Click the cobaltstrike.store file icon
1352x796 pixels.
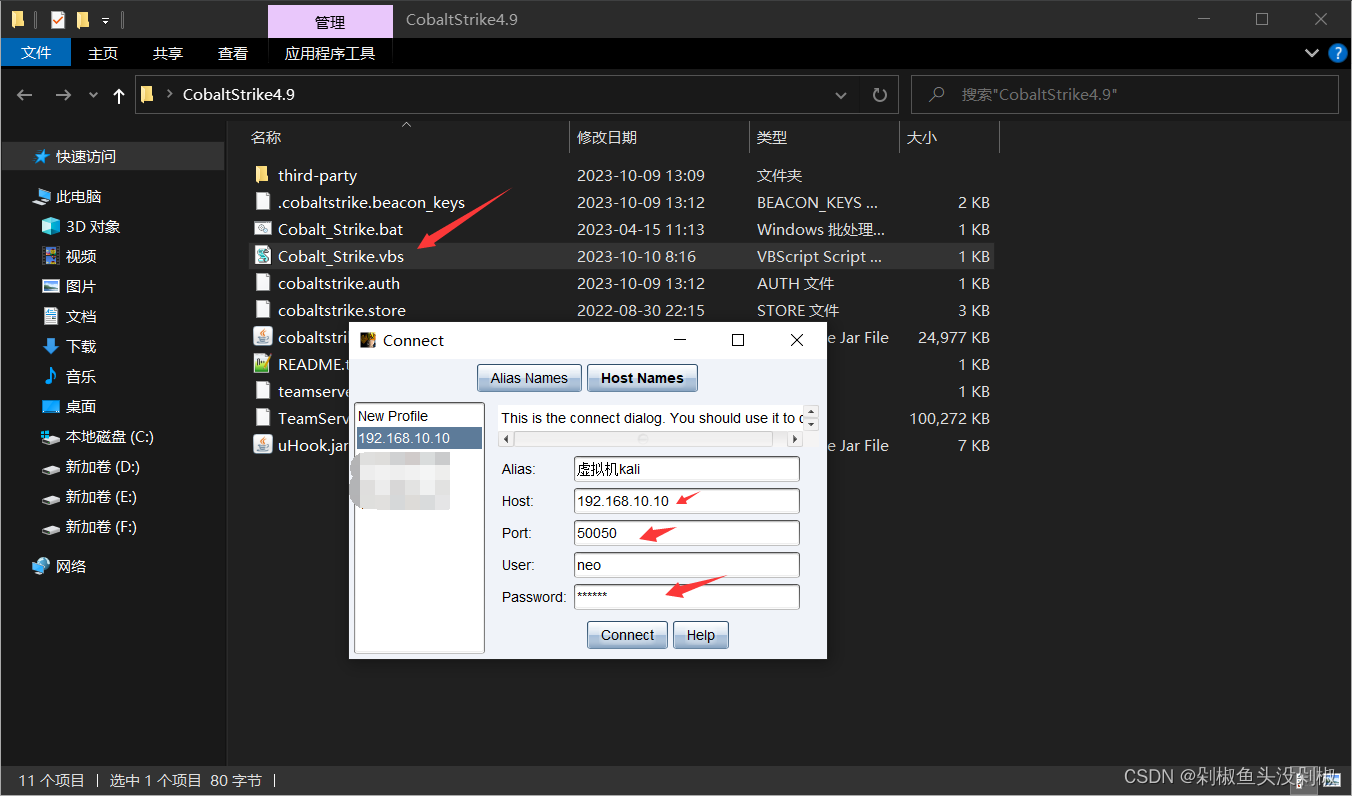pos(262,310)
